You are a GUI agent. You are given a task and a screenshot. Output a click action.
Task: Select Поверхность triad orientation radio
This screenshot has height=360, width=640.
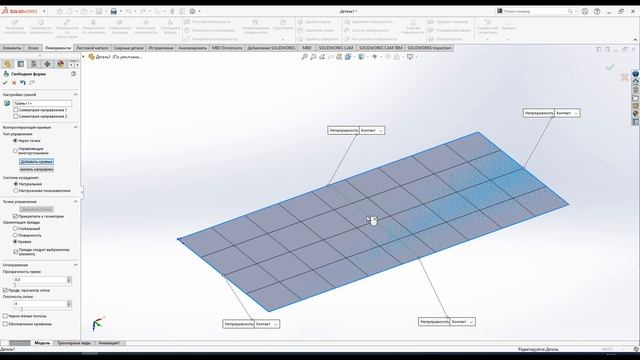(x=15, y=236)
